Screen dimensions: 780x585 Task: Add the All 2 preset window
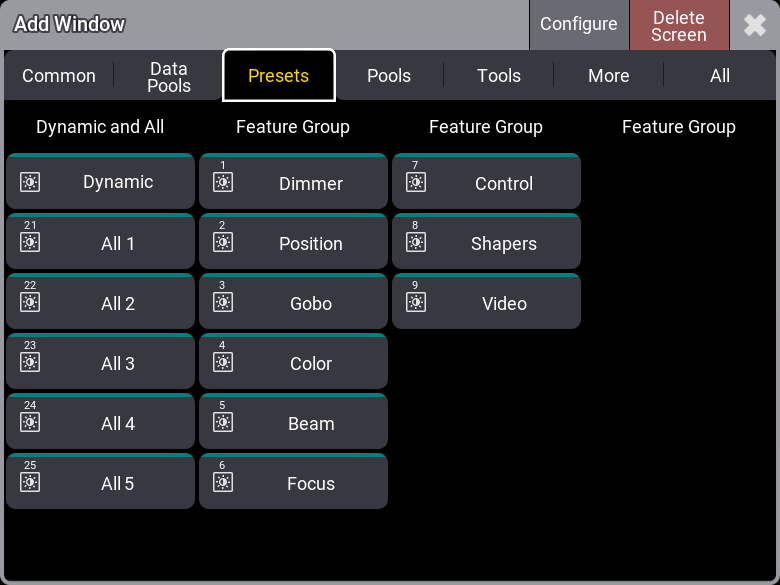point(100,301)
